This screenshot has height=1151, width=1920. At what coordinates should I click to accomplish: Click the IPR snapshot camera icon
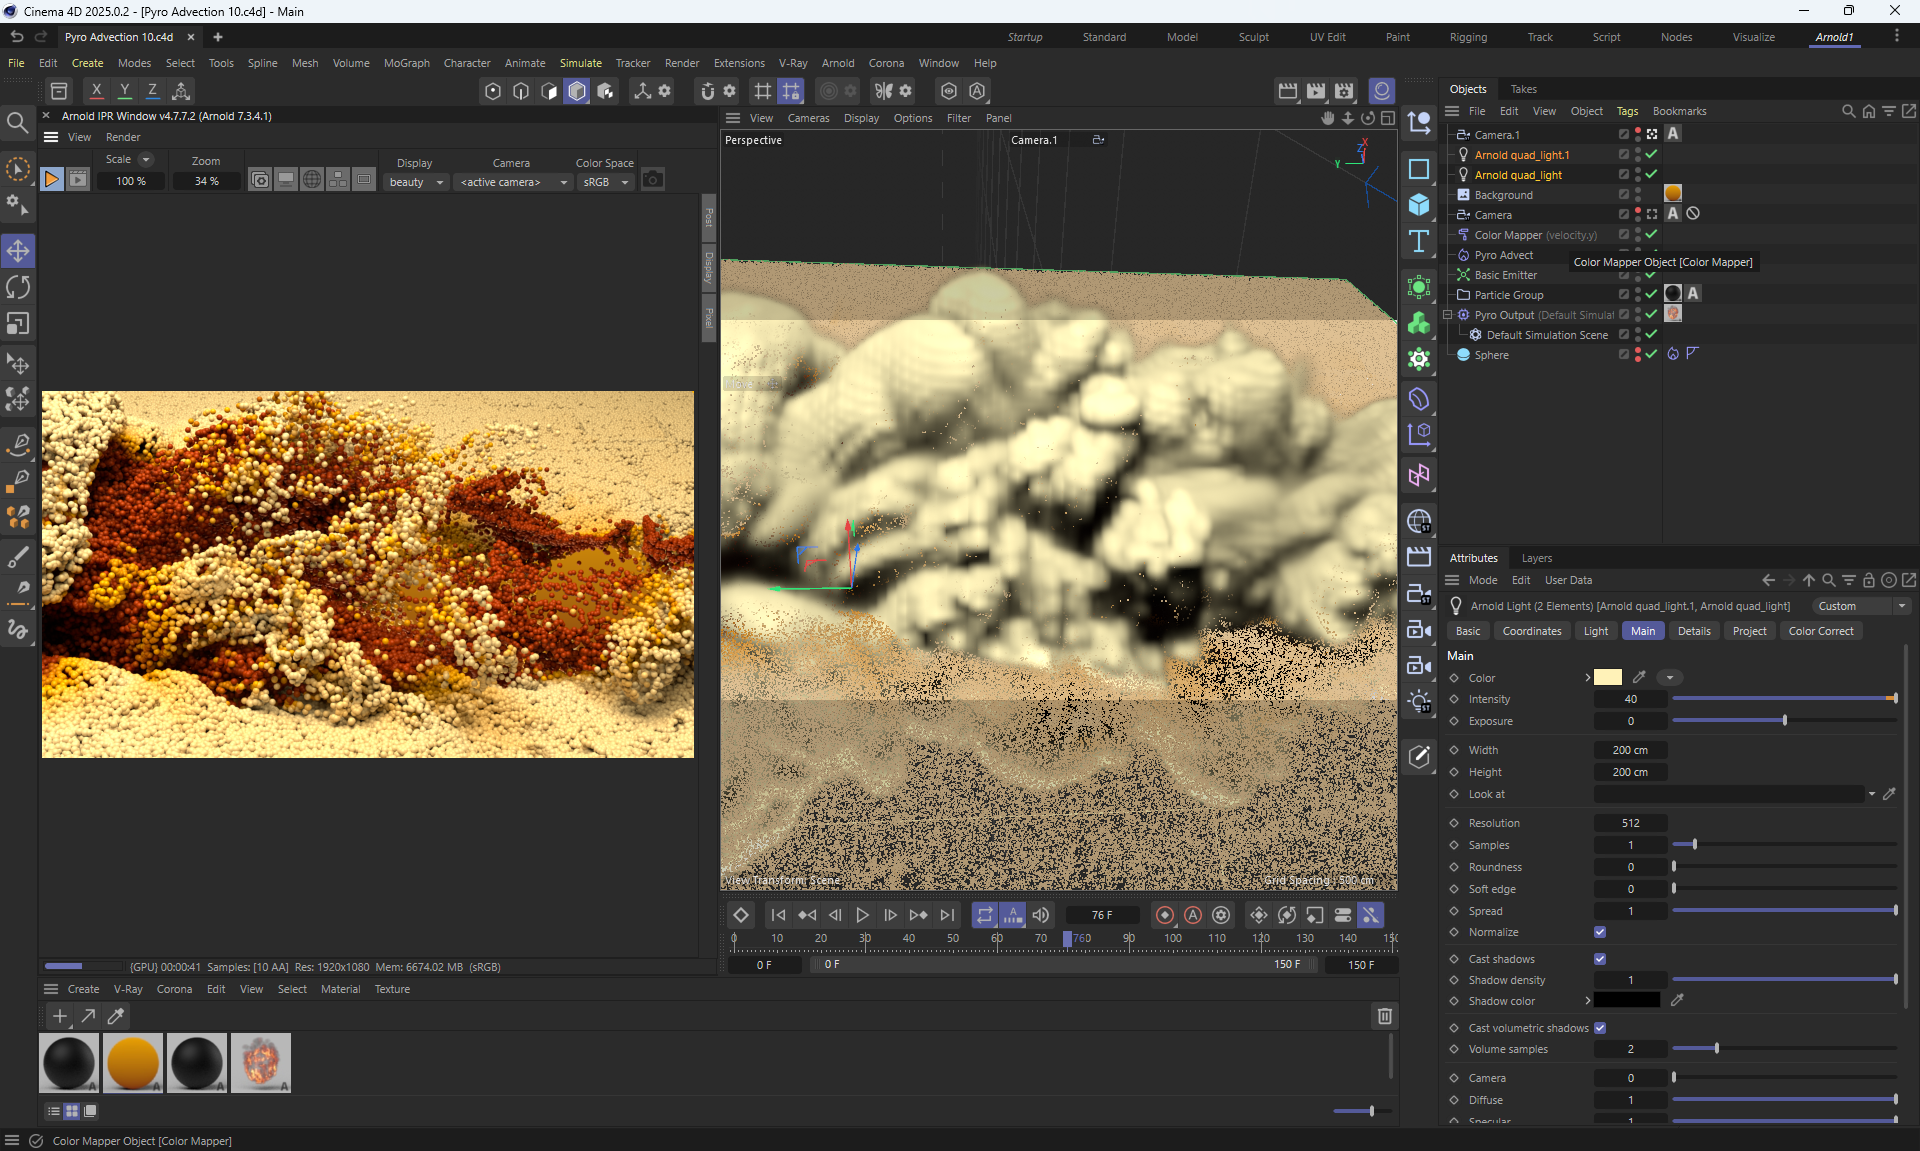(x=653, y=180)
